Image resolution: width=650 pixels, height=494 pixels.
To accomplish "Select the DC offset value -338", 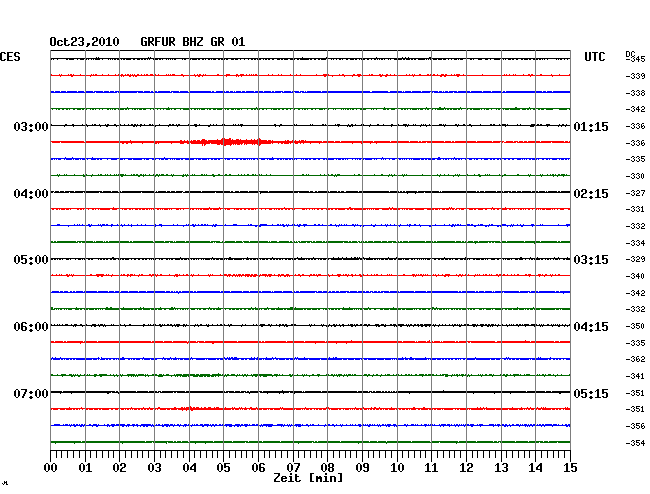I will coord(635,93).
